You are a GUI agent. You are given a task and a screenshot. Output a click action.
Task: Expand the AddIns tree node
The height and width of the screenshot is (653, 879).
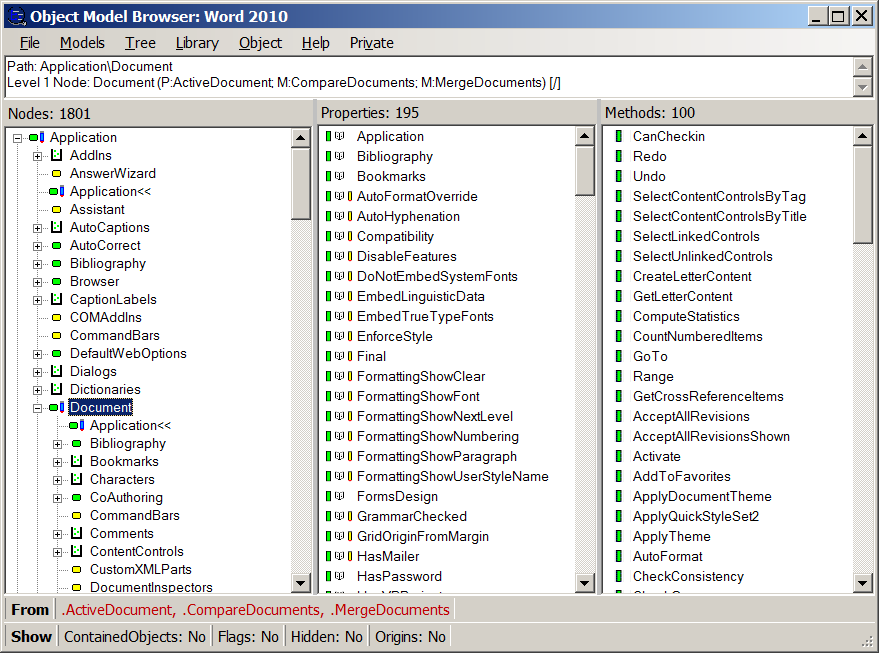[37, 156]
